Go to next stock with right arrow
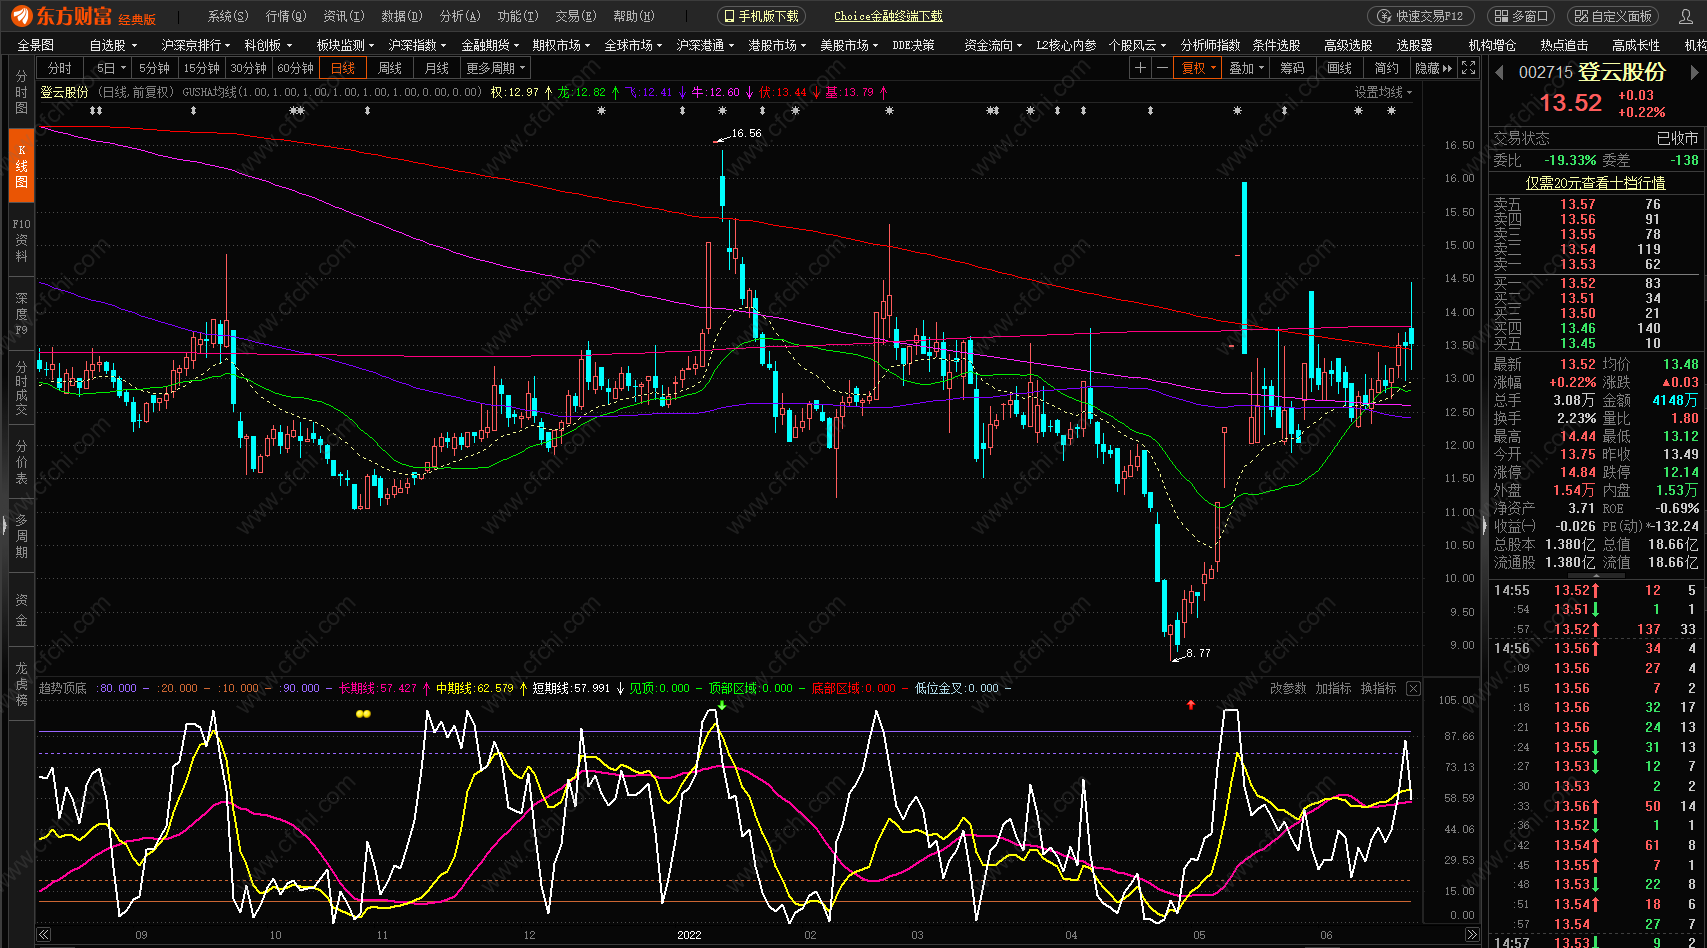1707x948 pixels. (1694, 73)
